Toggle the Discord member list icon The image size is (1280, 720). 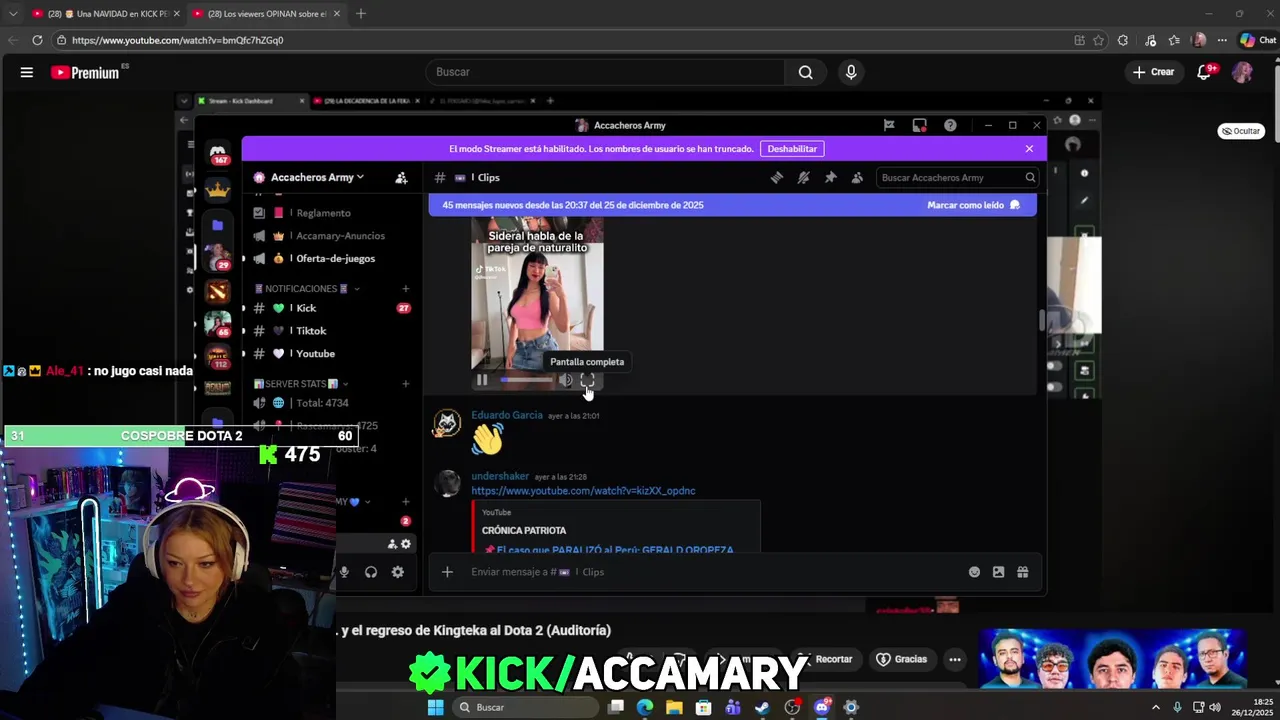(x=857, y=178)
